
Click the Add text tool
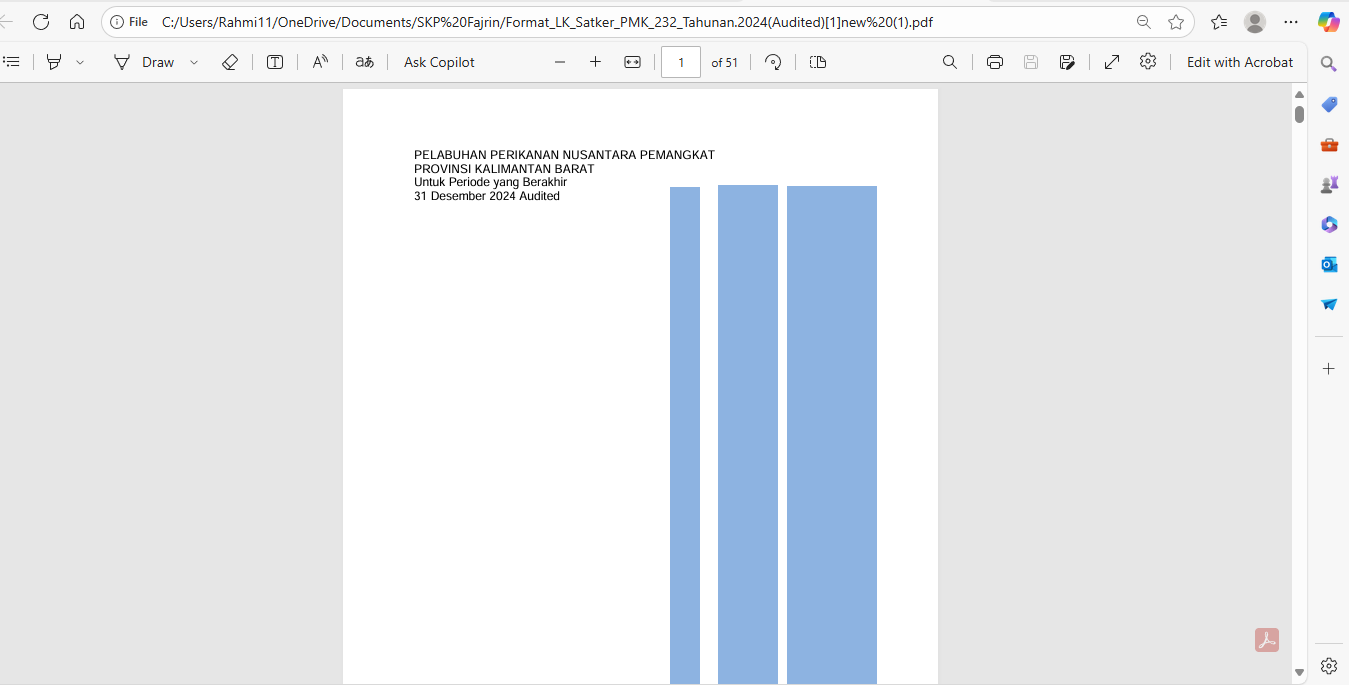tap(275, 62)
